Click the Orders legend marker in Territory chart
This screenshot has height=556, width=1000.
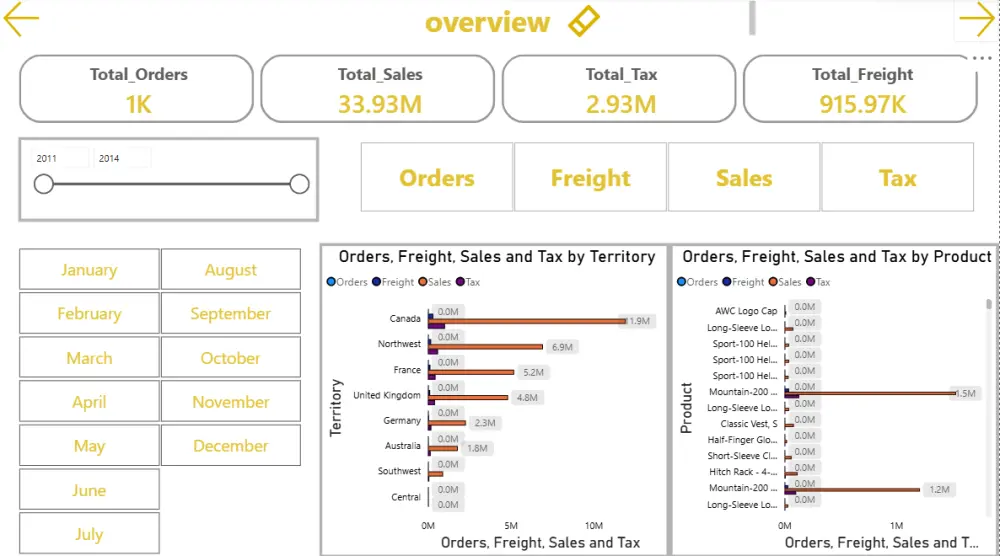coord(331,282)
